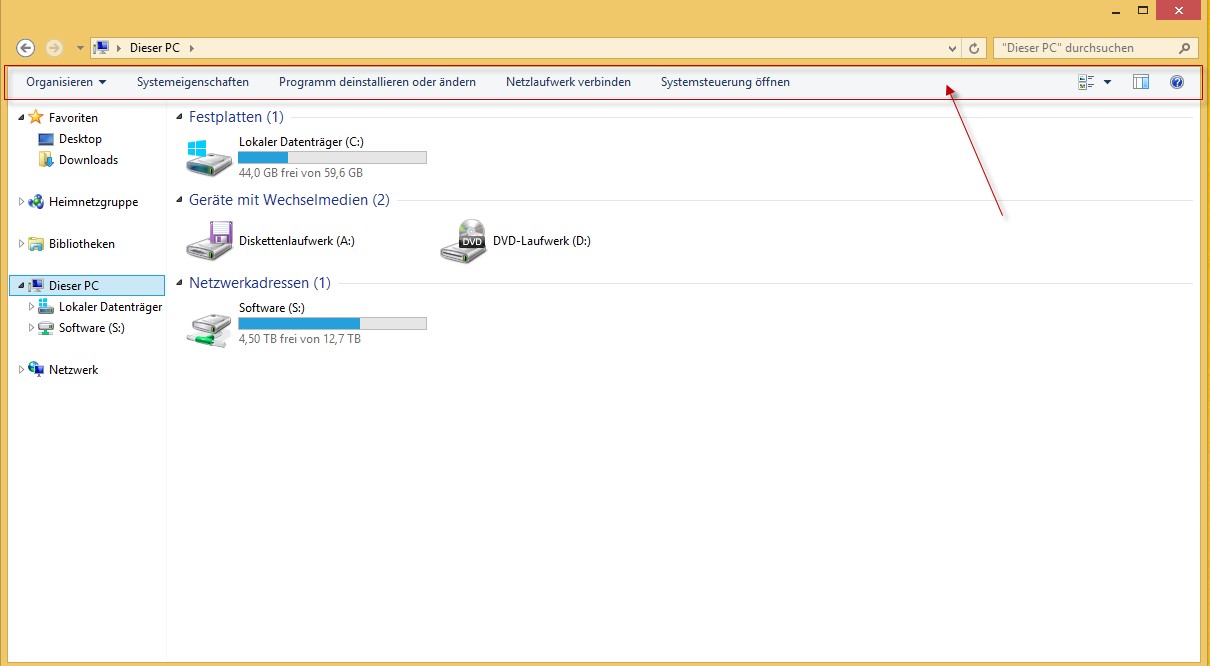Click the search magnifier icon

point(1186,48)
